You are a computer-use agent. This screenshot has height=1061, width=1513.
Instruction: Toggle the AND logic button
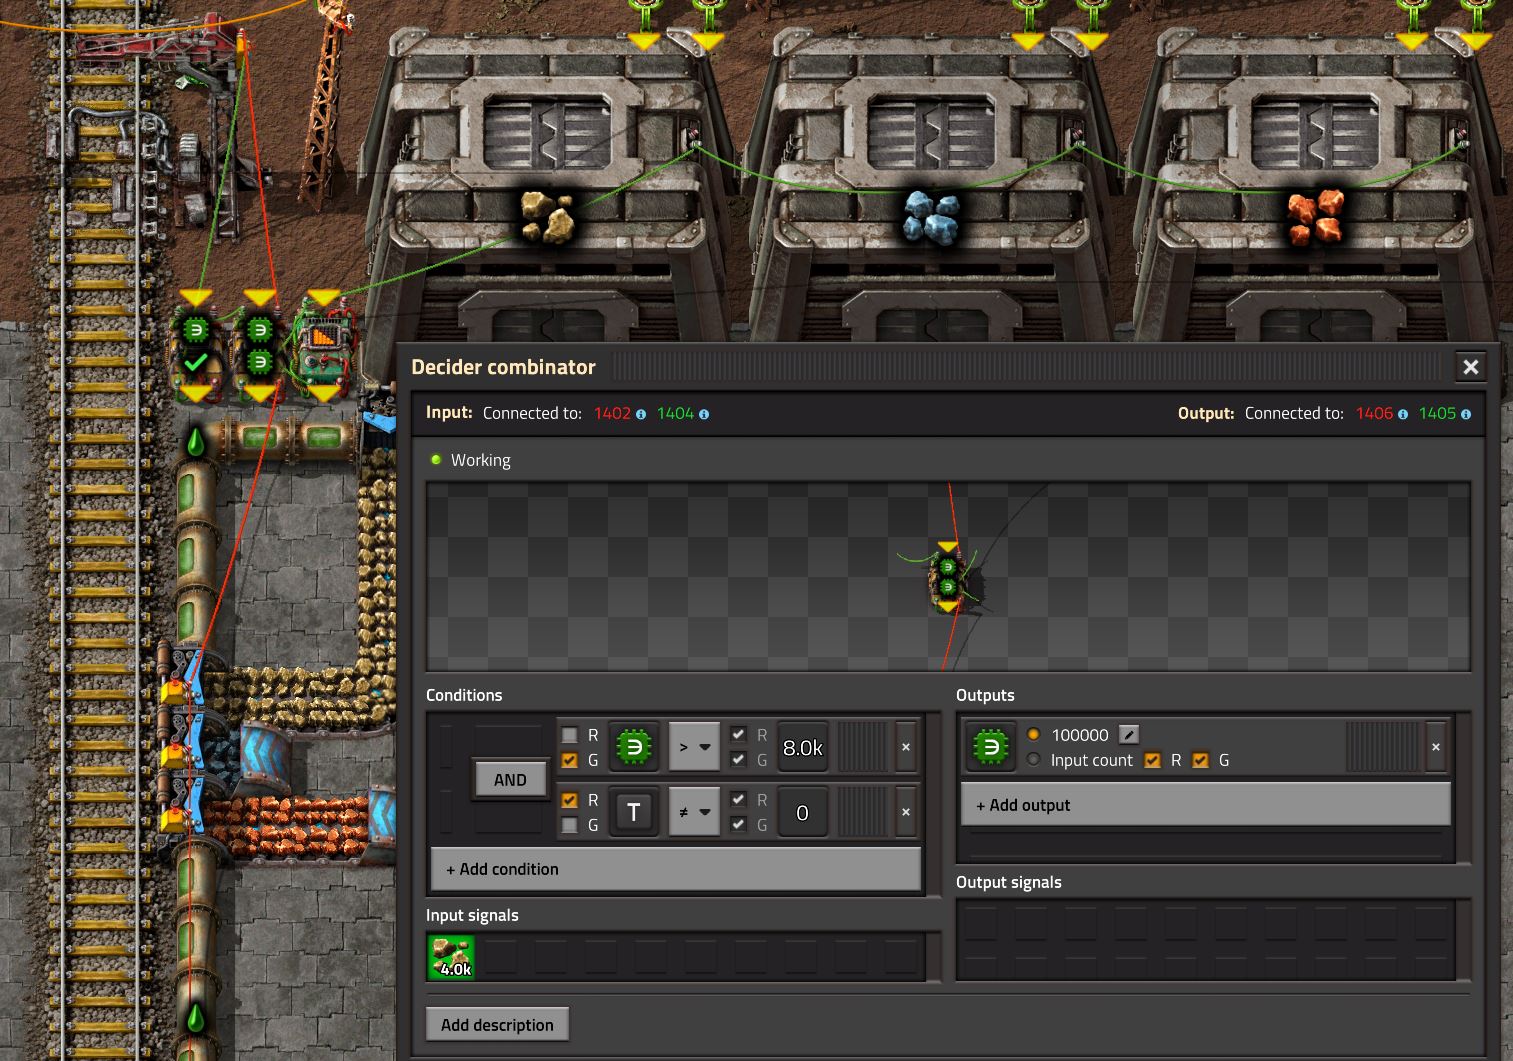[x=510, y=780]
